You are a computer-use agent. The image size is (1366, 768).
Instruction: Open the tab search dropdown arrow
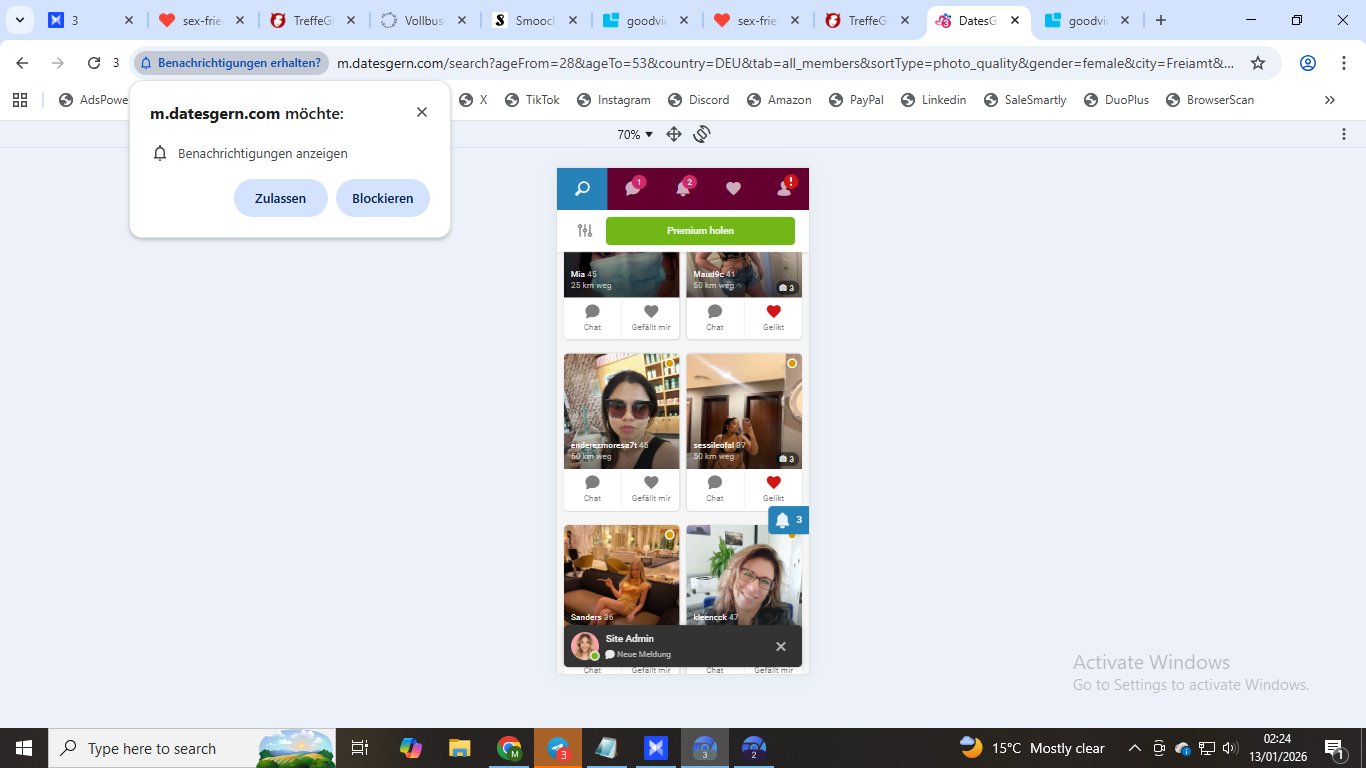pos(20,20)
